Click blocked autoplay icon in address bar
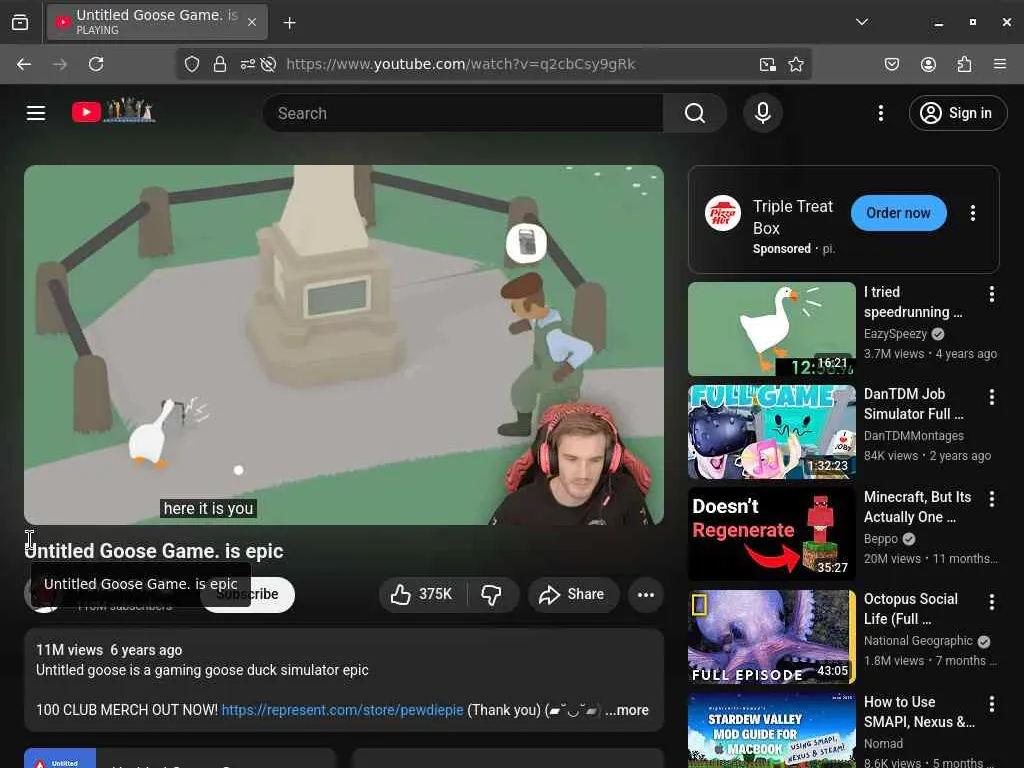The height and width of the screenshot is (768, 1024). [x=268, y=64]
